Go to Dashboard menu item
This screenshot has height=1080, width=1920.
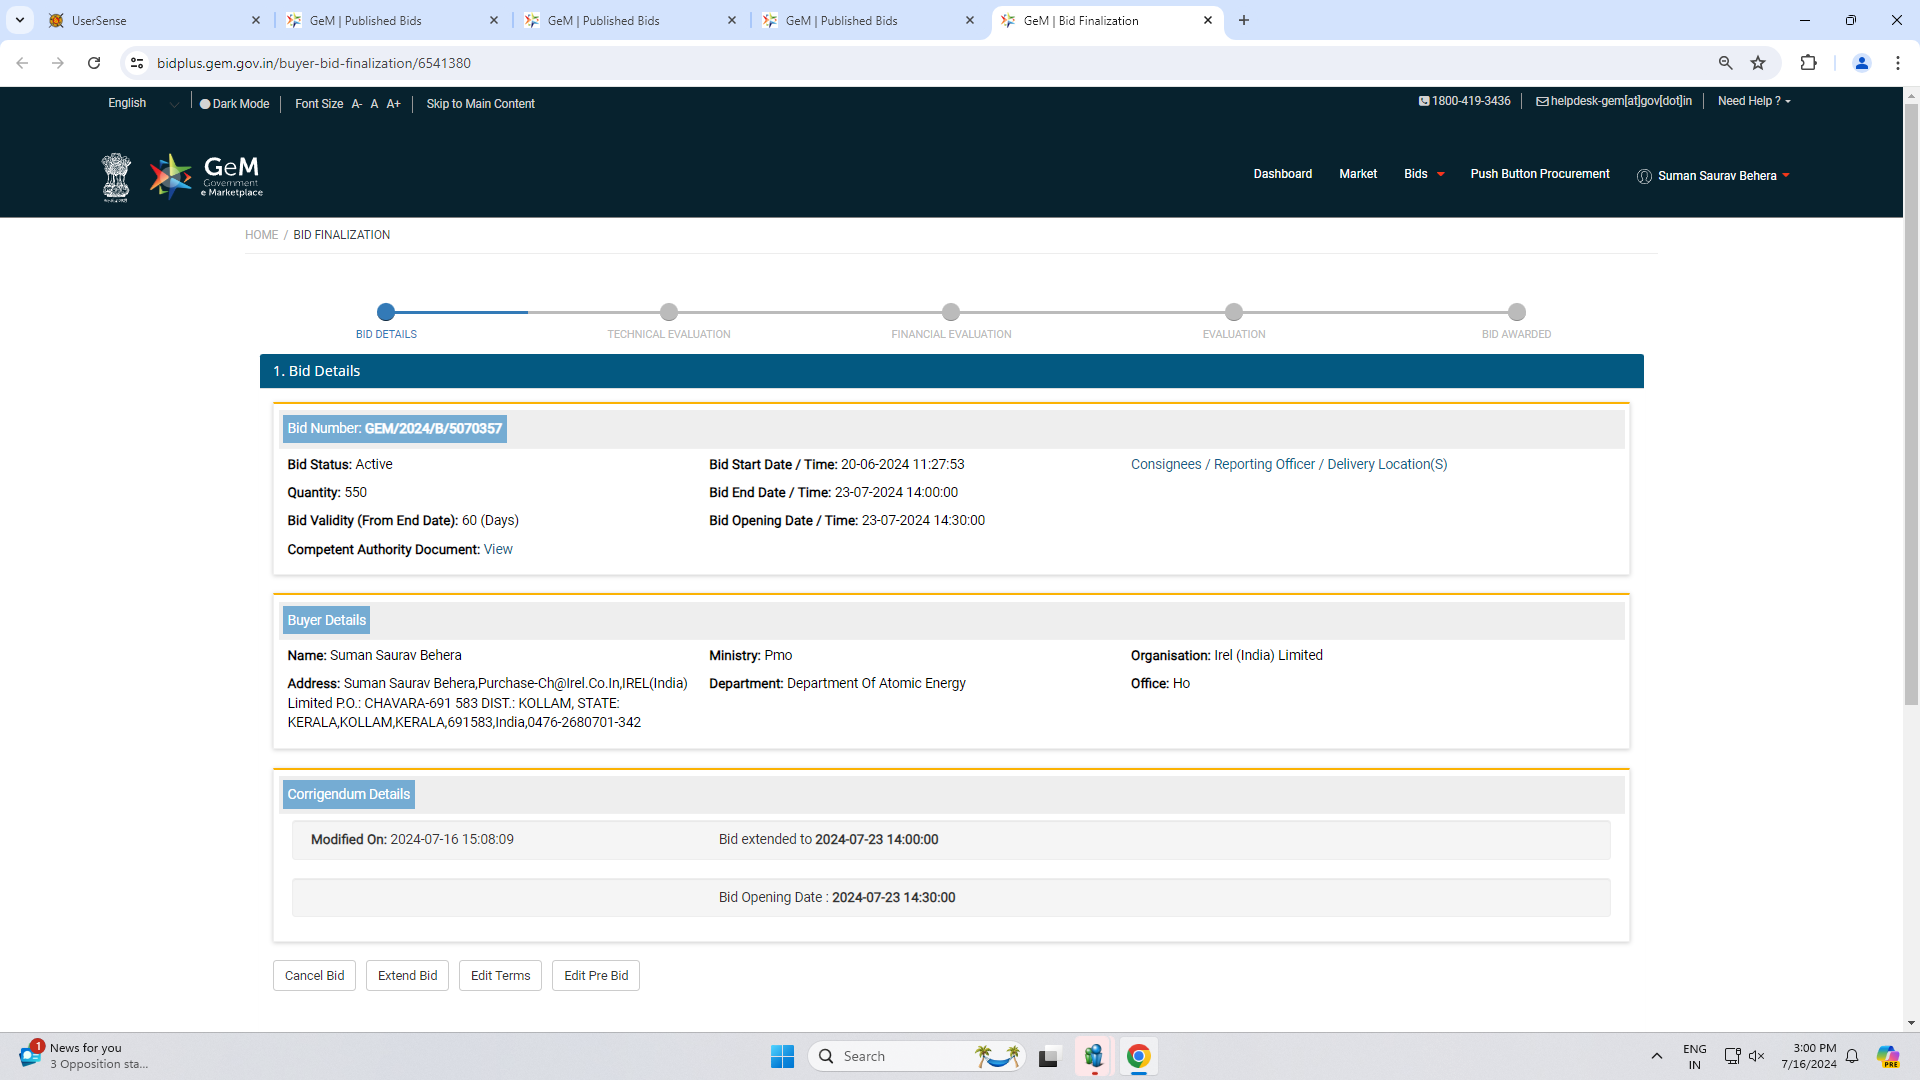point(1282,174)
